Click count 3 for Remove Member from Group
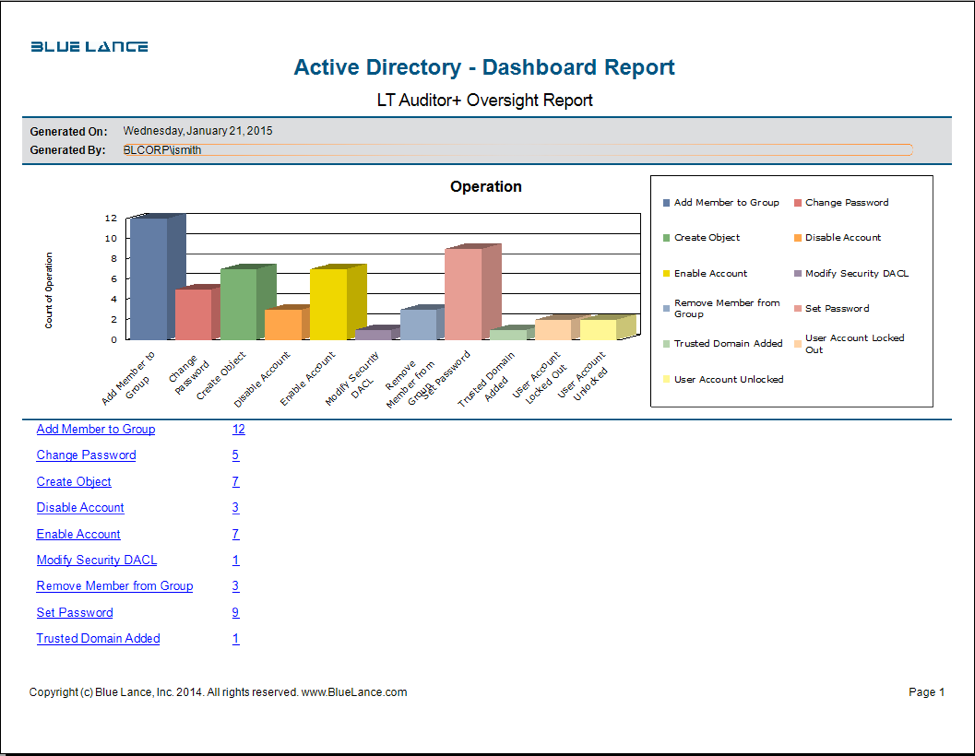Viewport: 975px width, 756px height. coord(236,586)
